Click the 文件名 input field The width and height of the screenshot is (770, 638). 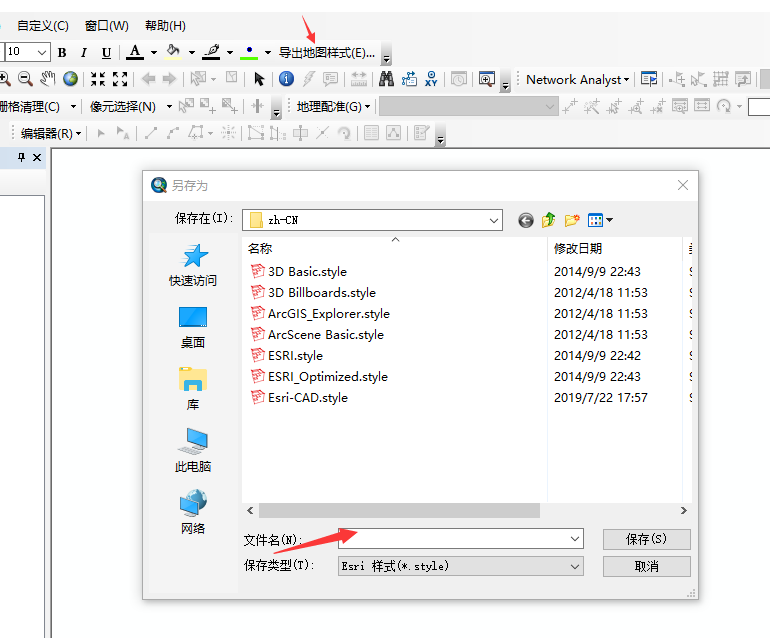pyautogui.click(x=461, y=539)
